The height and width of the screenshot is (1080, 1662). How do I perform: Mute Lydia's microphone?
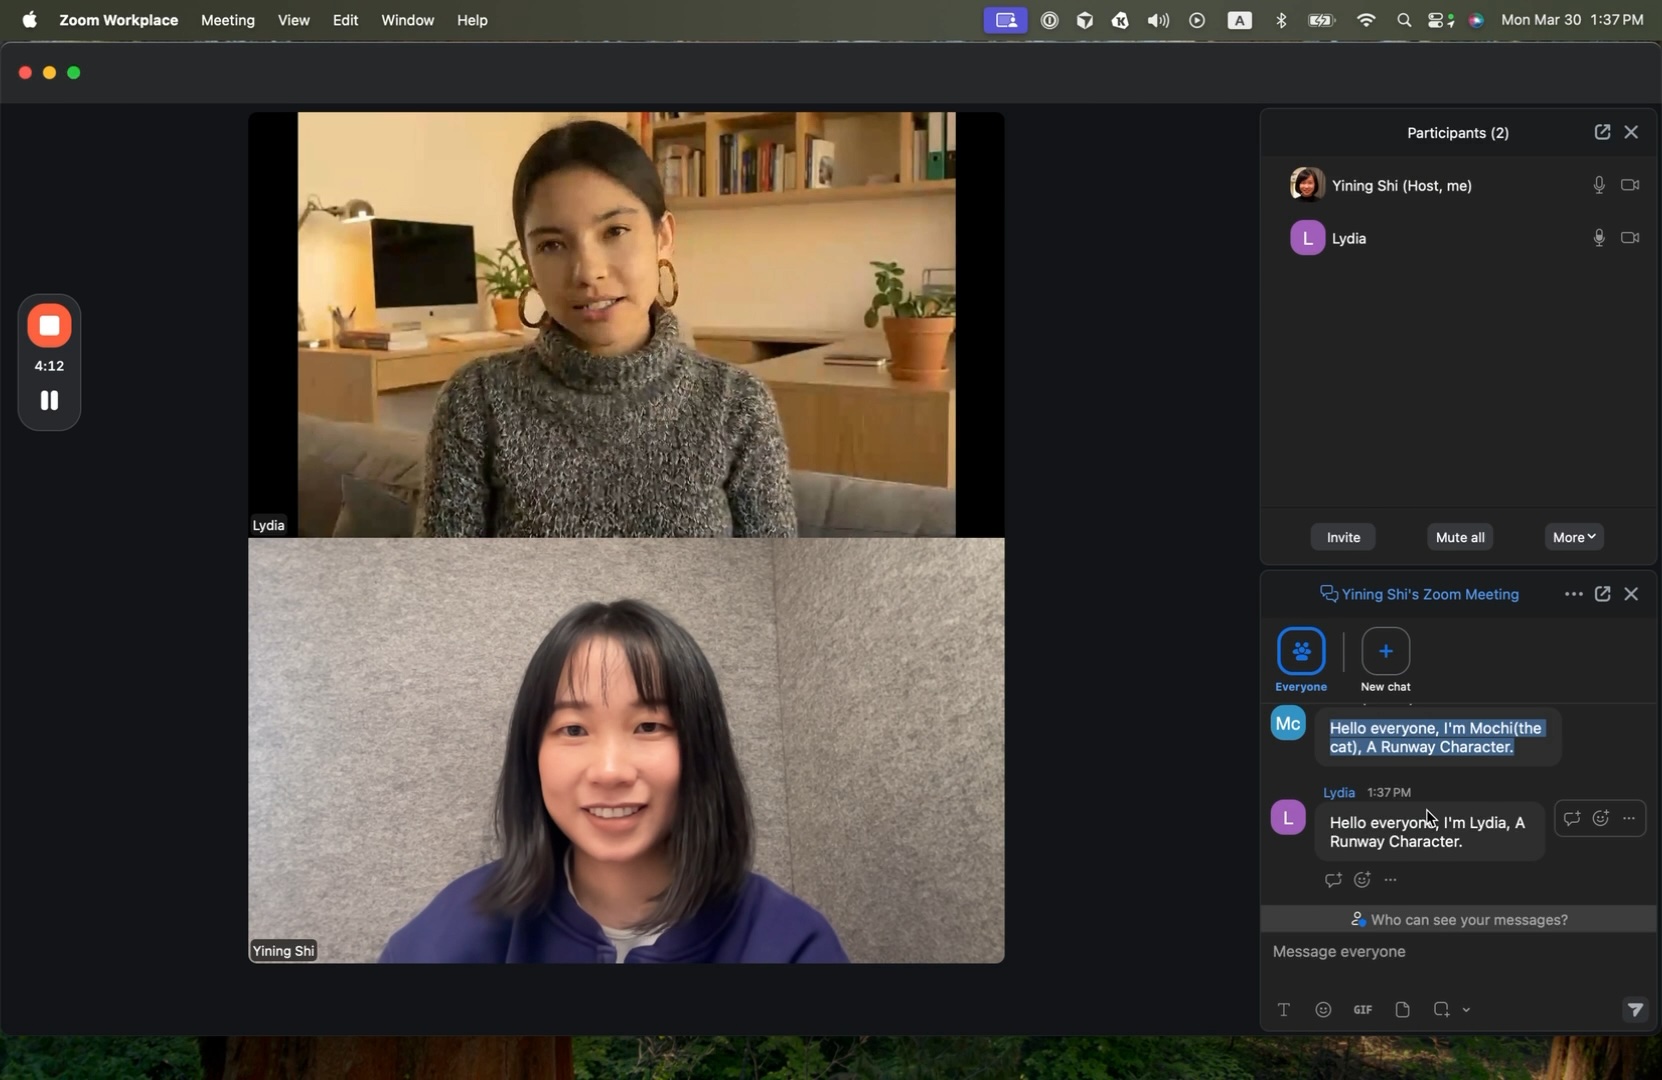coord(1598,237)
